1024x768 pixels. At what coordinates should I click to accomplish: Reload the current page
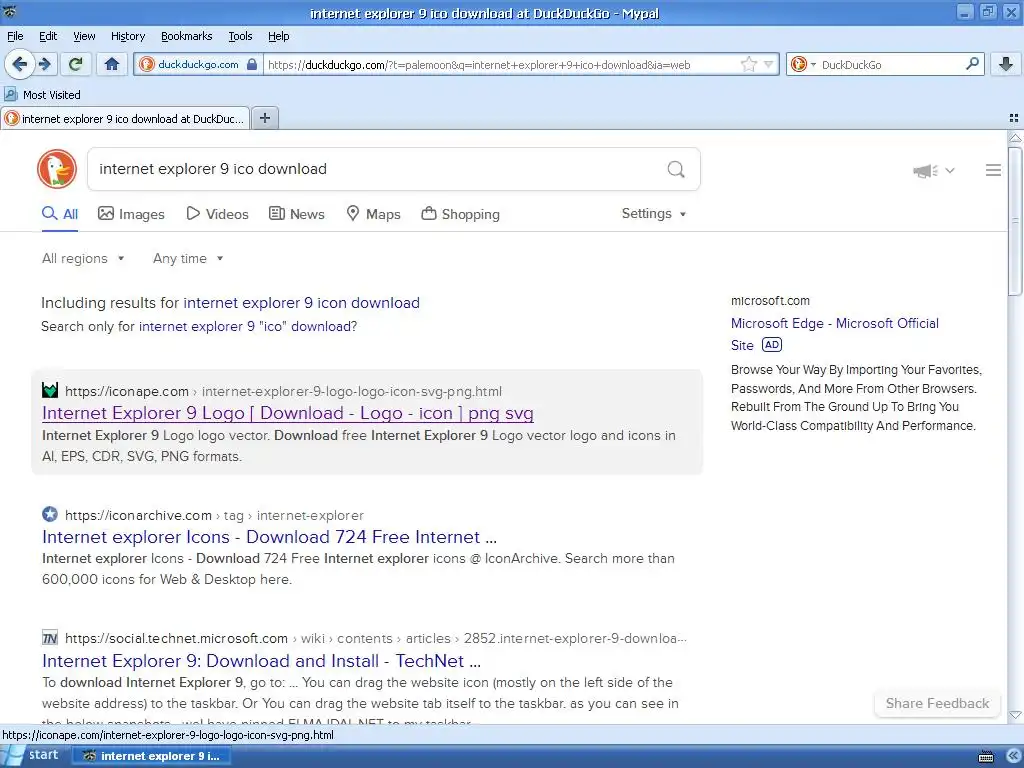point(76,64)
